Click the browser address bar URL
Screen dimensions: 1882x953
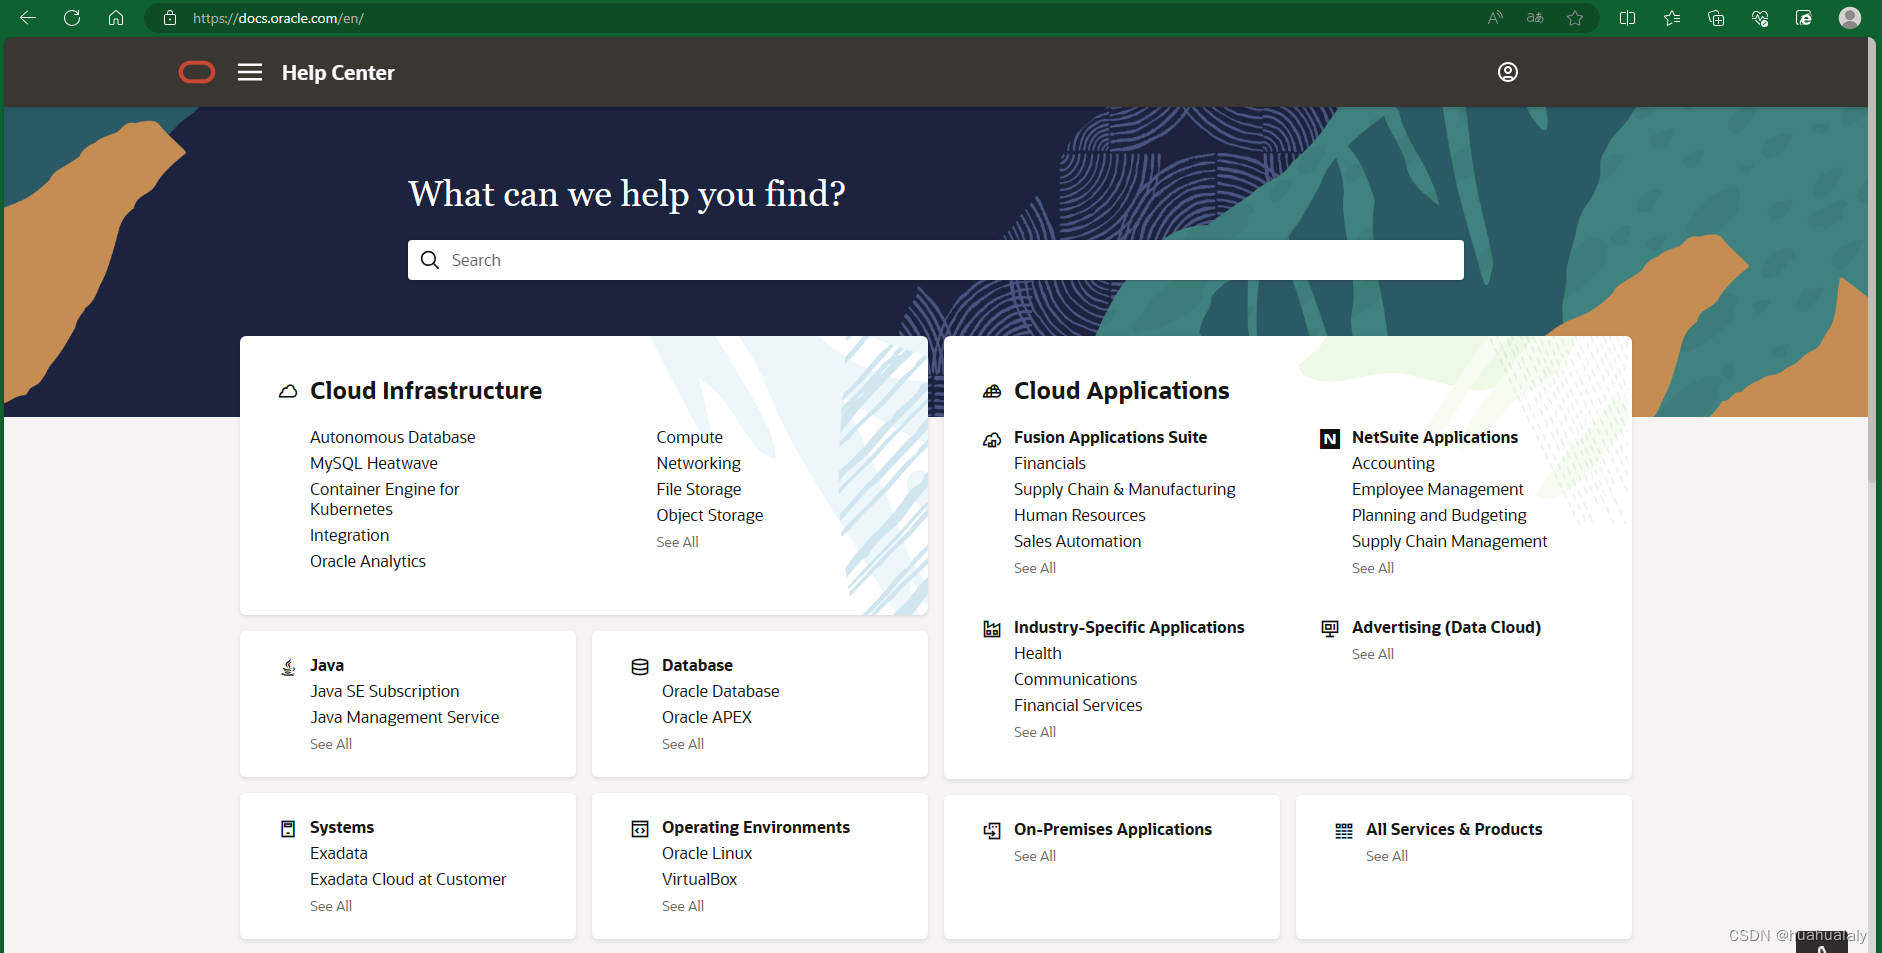278,18
